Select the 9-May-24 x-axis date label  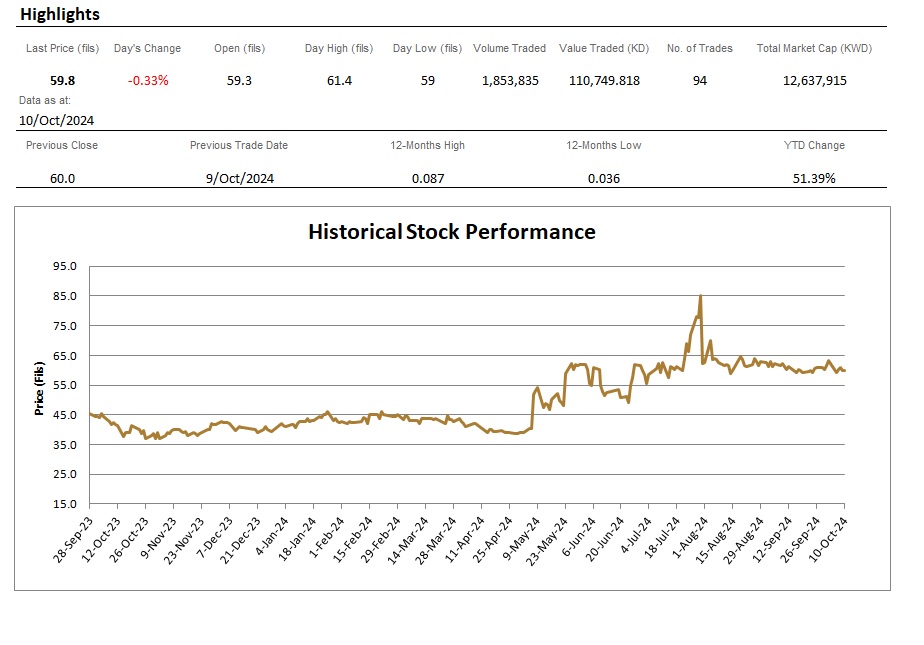click(521, 538)
